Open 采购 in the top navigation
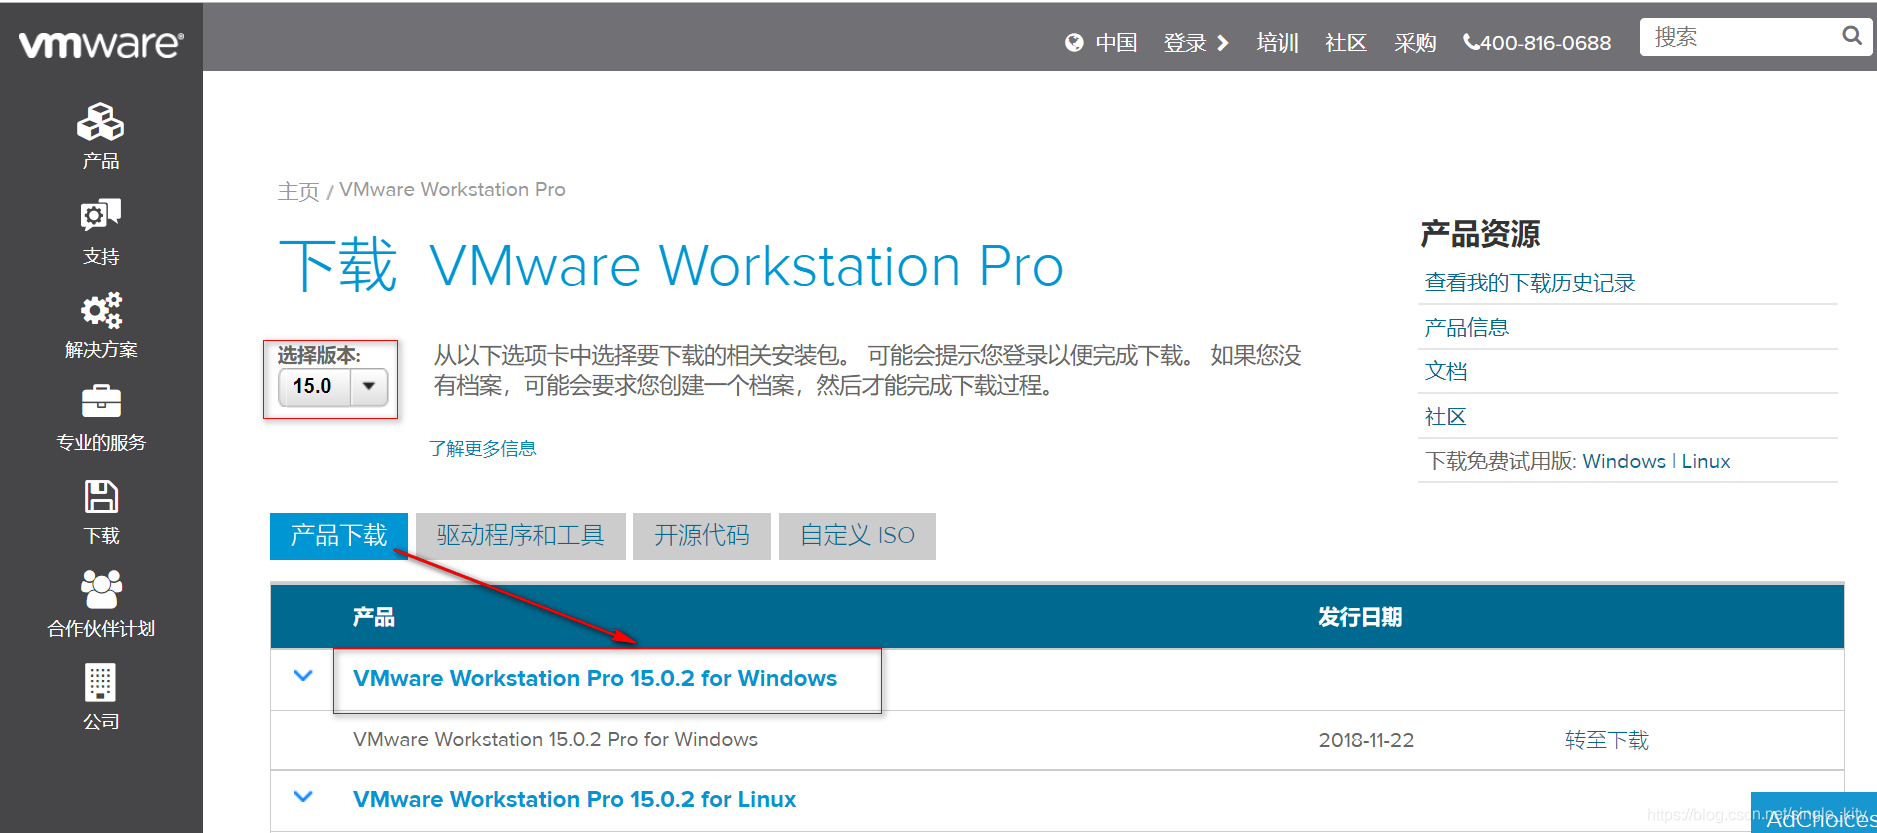The width and height of the screenshot is (1877, 833). 1415,43
